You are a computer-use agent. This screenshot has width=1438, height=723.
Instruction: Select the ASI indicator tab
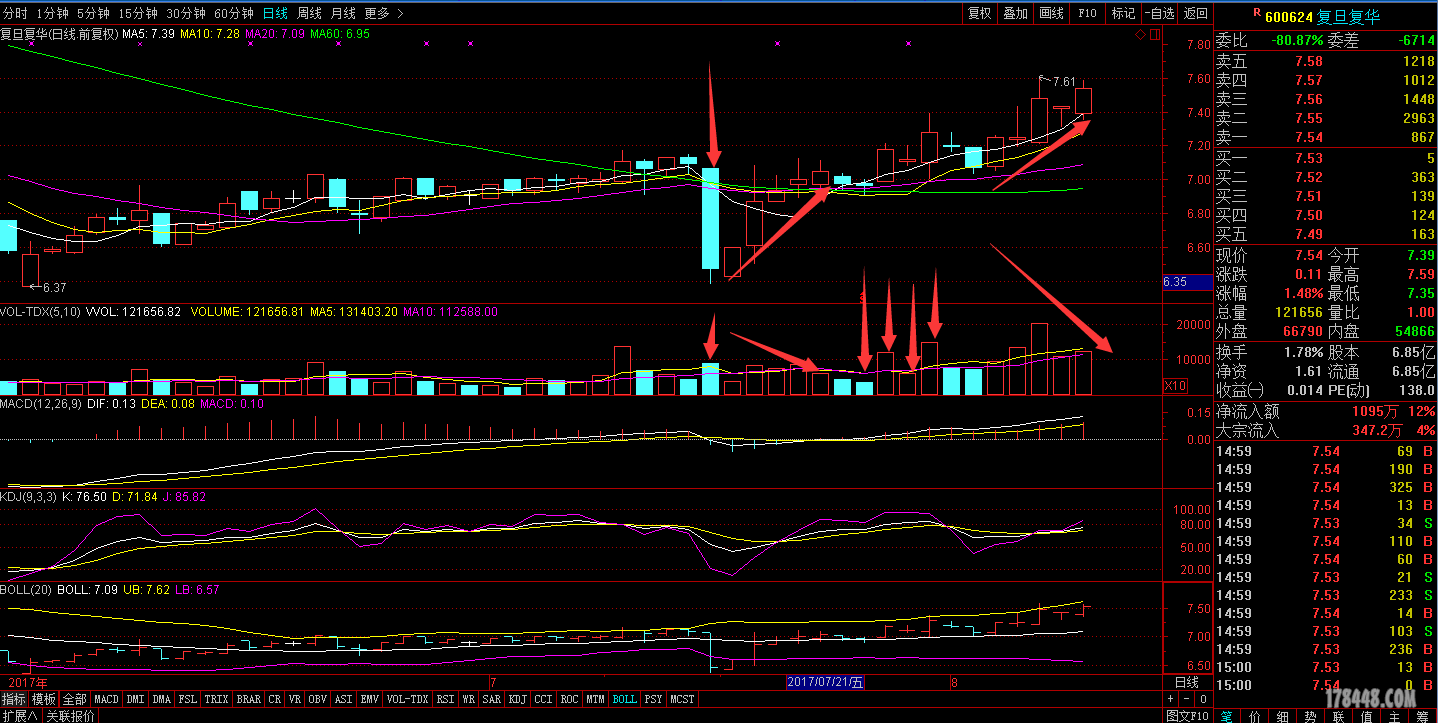344,699
